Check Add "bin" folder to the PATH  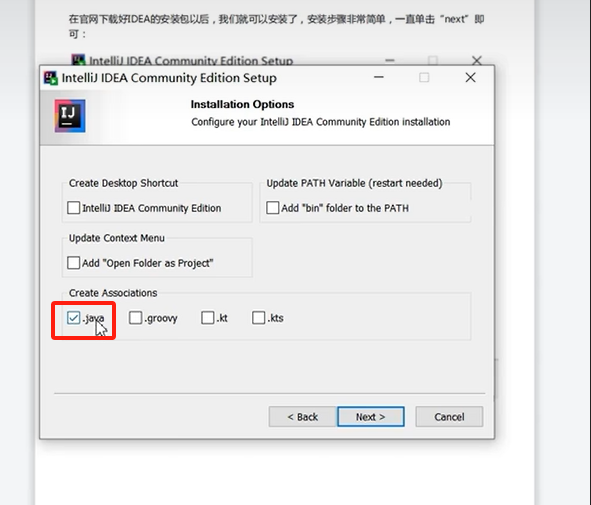click(x=273, y=208)
